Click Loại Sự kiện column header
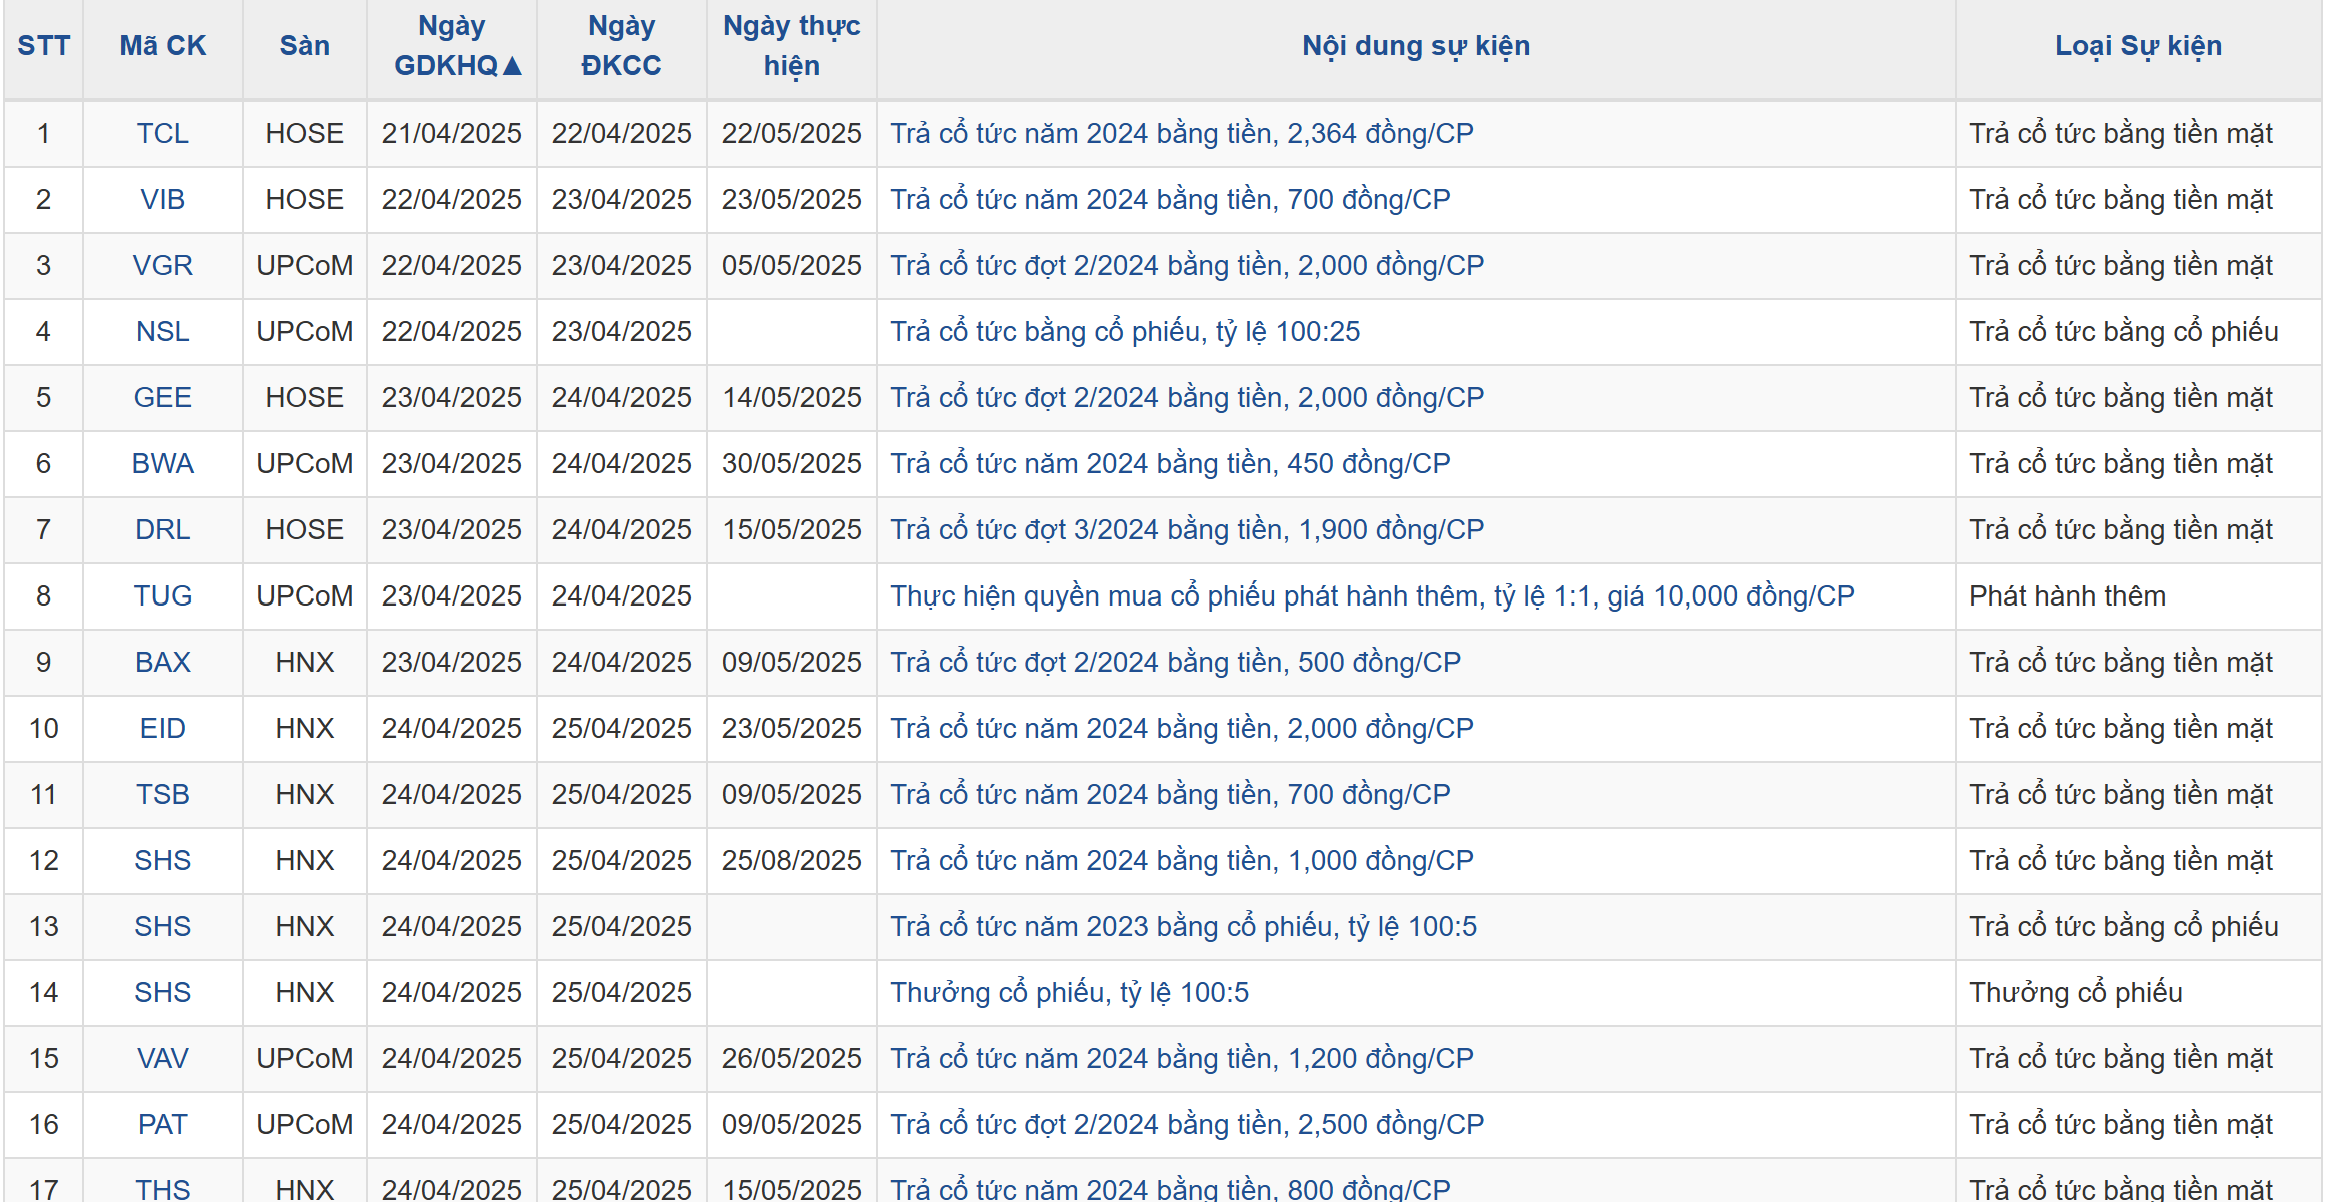The image size is (2326, 1202). point(2138,46)
